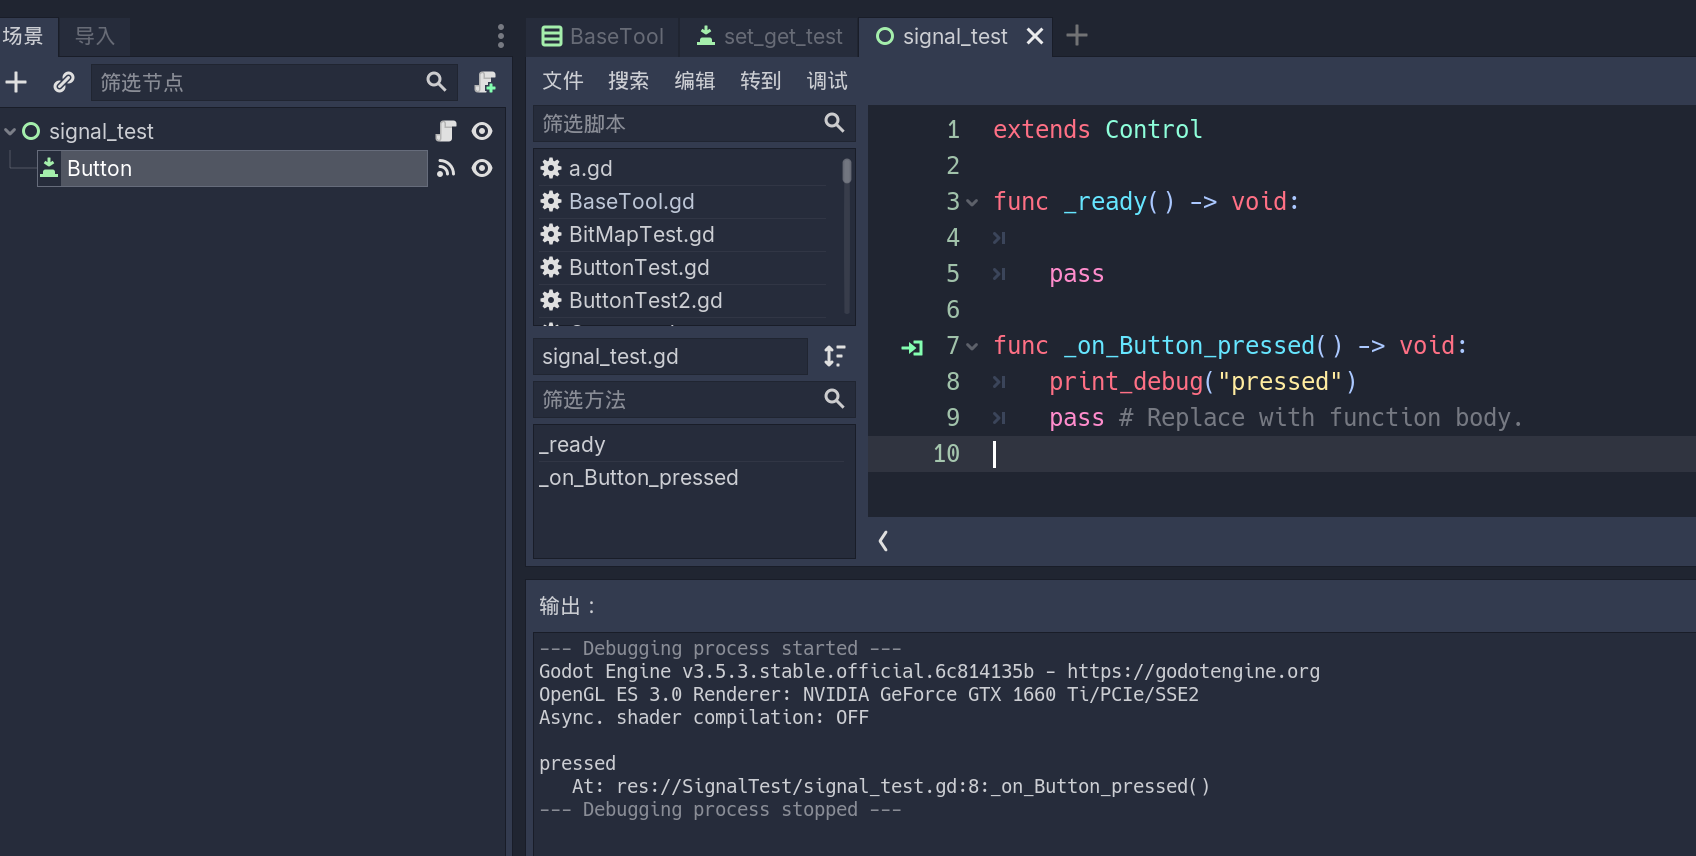1696x856 pixels.
Task: Fold the _on_Button_pressed function at line 7
Action: [x=972, y=346]
